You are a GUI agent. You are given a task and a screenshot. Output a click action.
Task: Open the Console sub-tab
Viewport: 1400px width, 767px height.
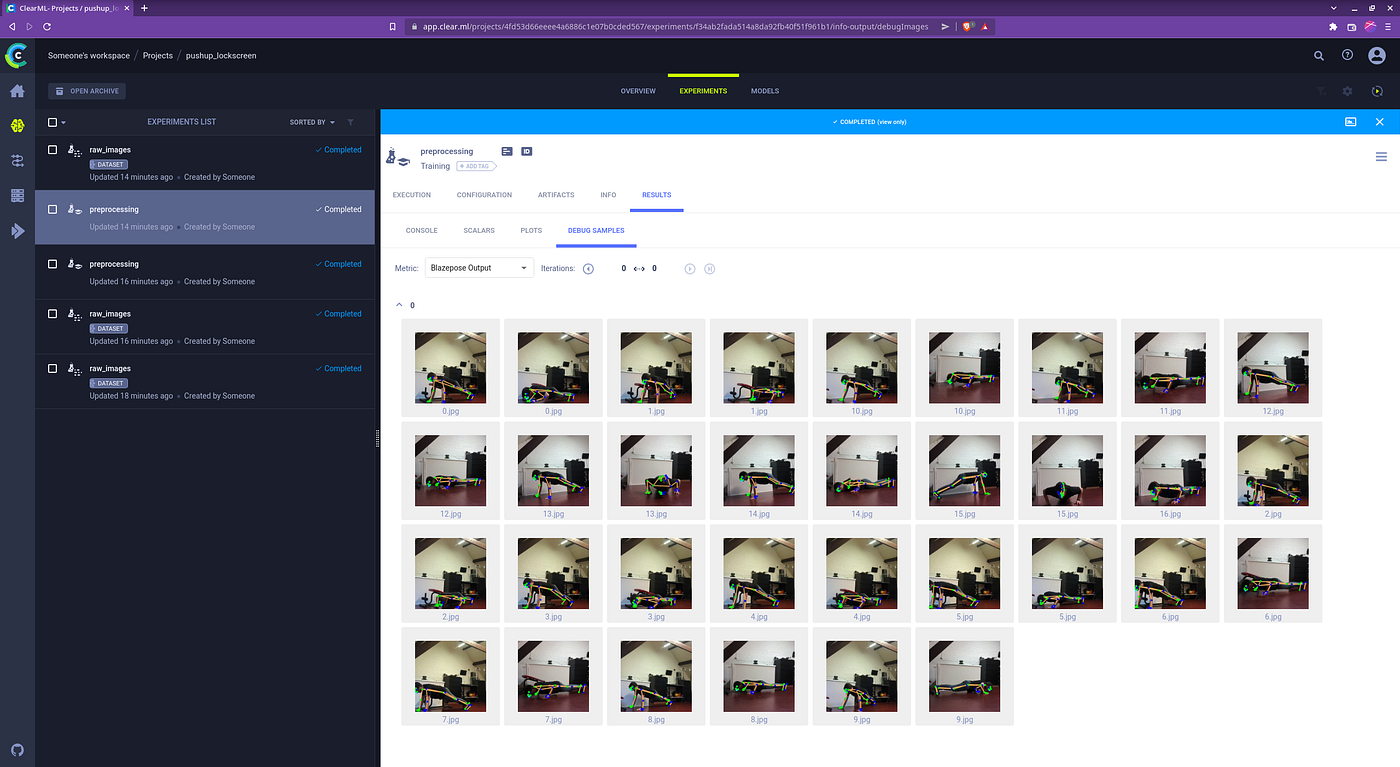click(x=421, y=231)
